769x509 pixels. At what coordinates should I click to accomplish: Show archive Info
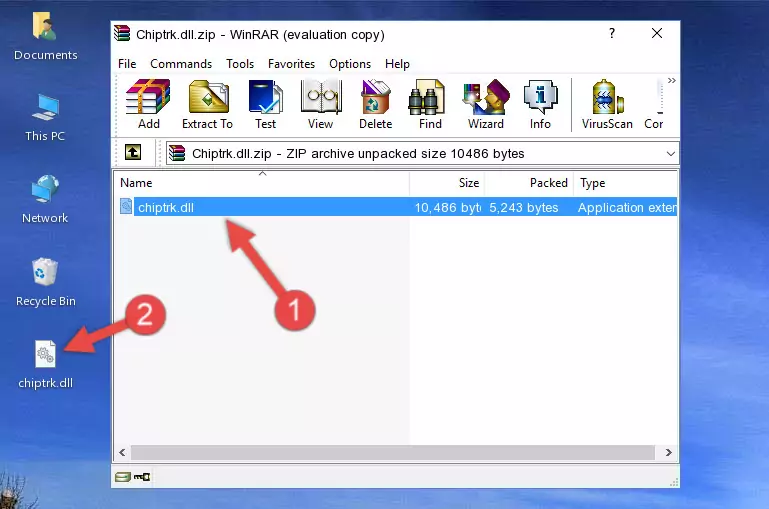(540, 104)
